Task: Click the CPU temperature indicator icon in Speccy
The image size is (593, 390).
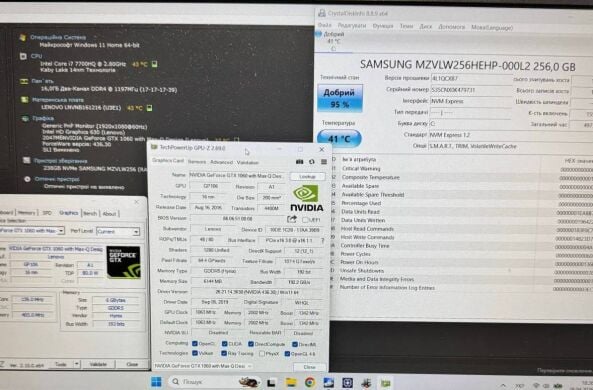Action: coord(154,64)
